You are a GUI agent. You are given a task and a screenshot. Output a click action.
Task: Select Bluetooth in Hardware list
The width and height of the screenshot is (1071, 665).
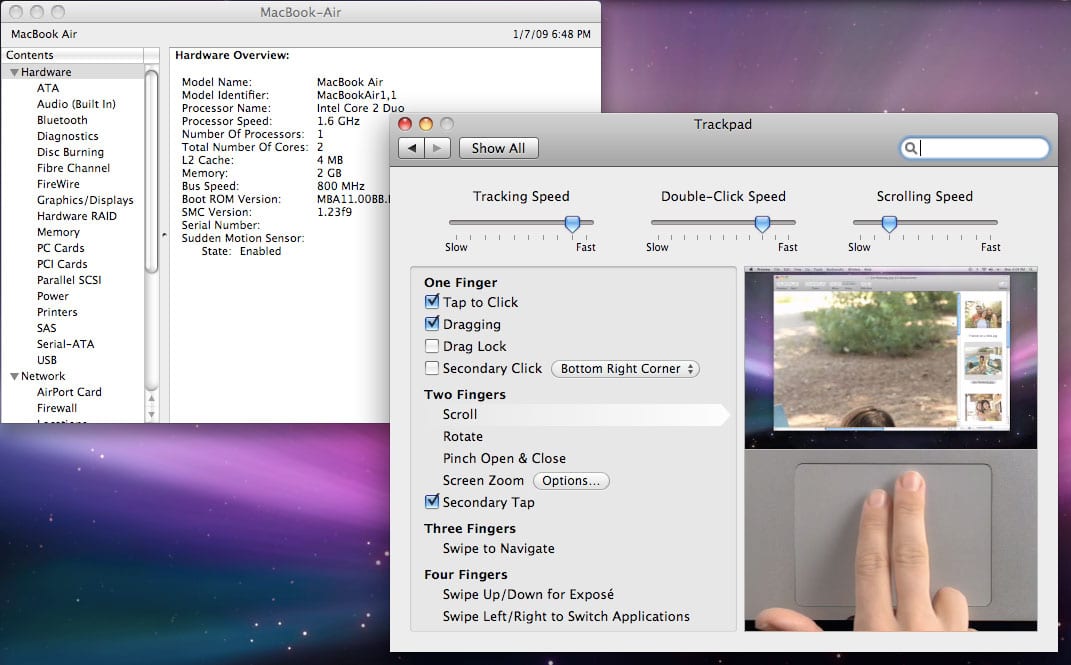click(x=62, y=120)
